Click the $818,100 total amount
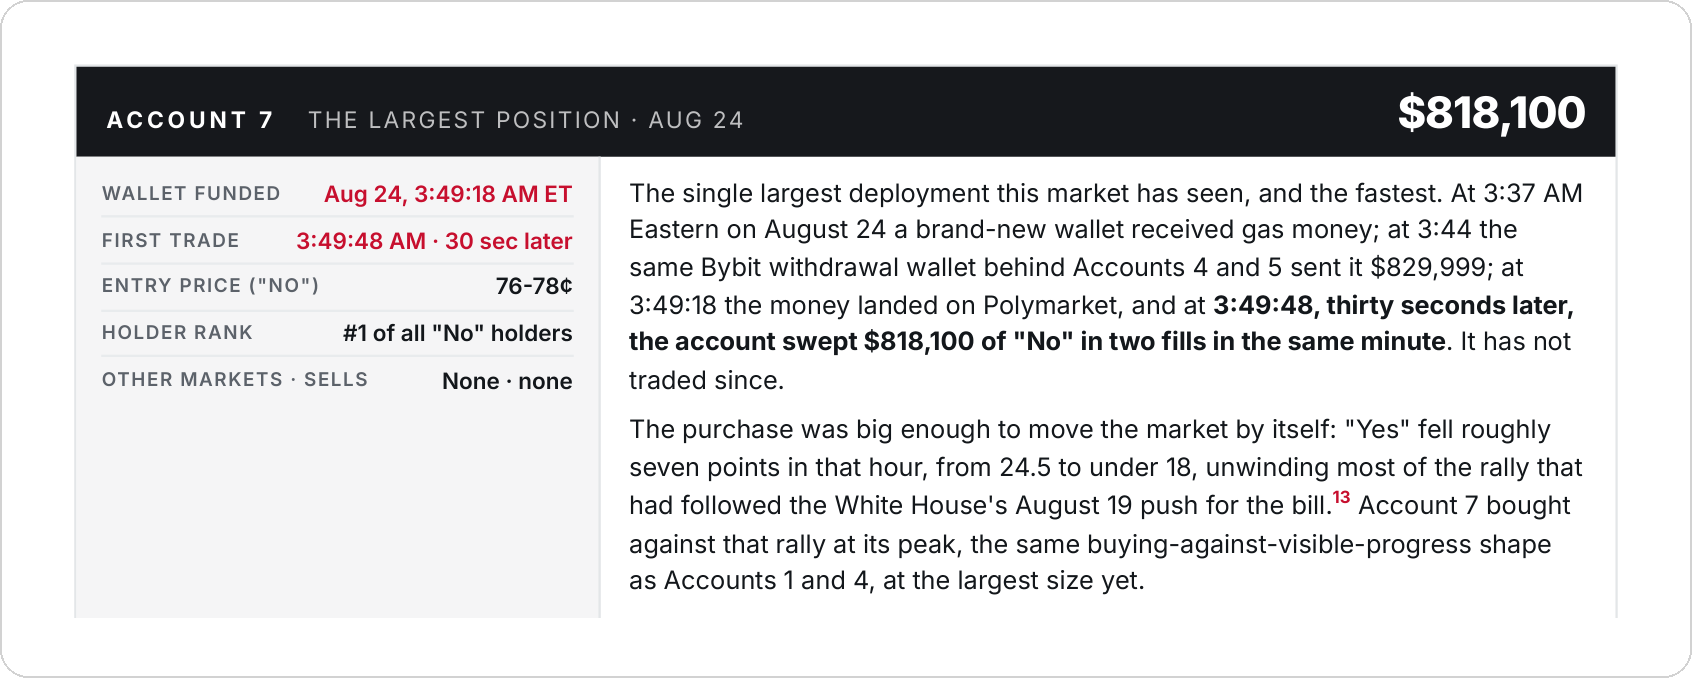Image resolution: width=1692 pixels, height=678 pixels. click(x=1491, y=112)
